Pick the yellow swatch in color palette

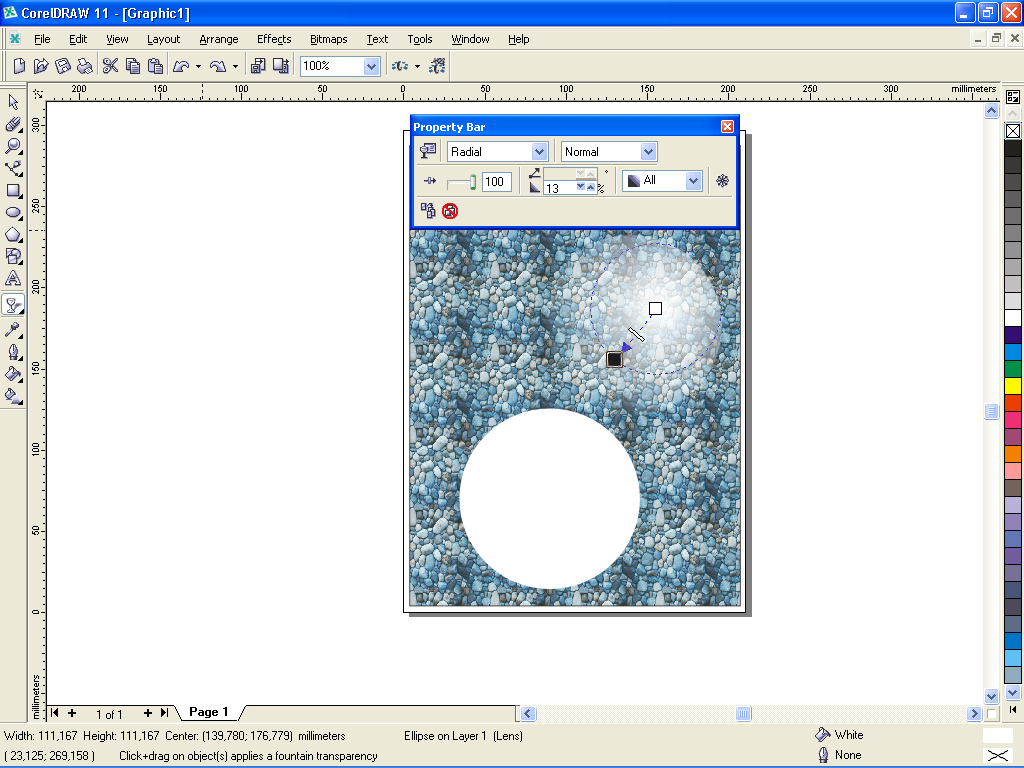(1013, 385)
